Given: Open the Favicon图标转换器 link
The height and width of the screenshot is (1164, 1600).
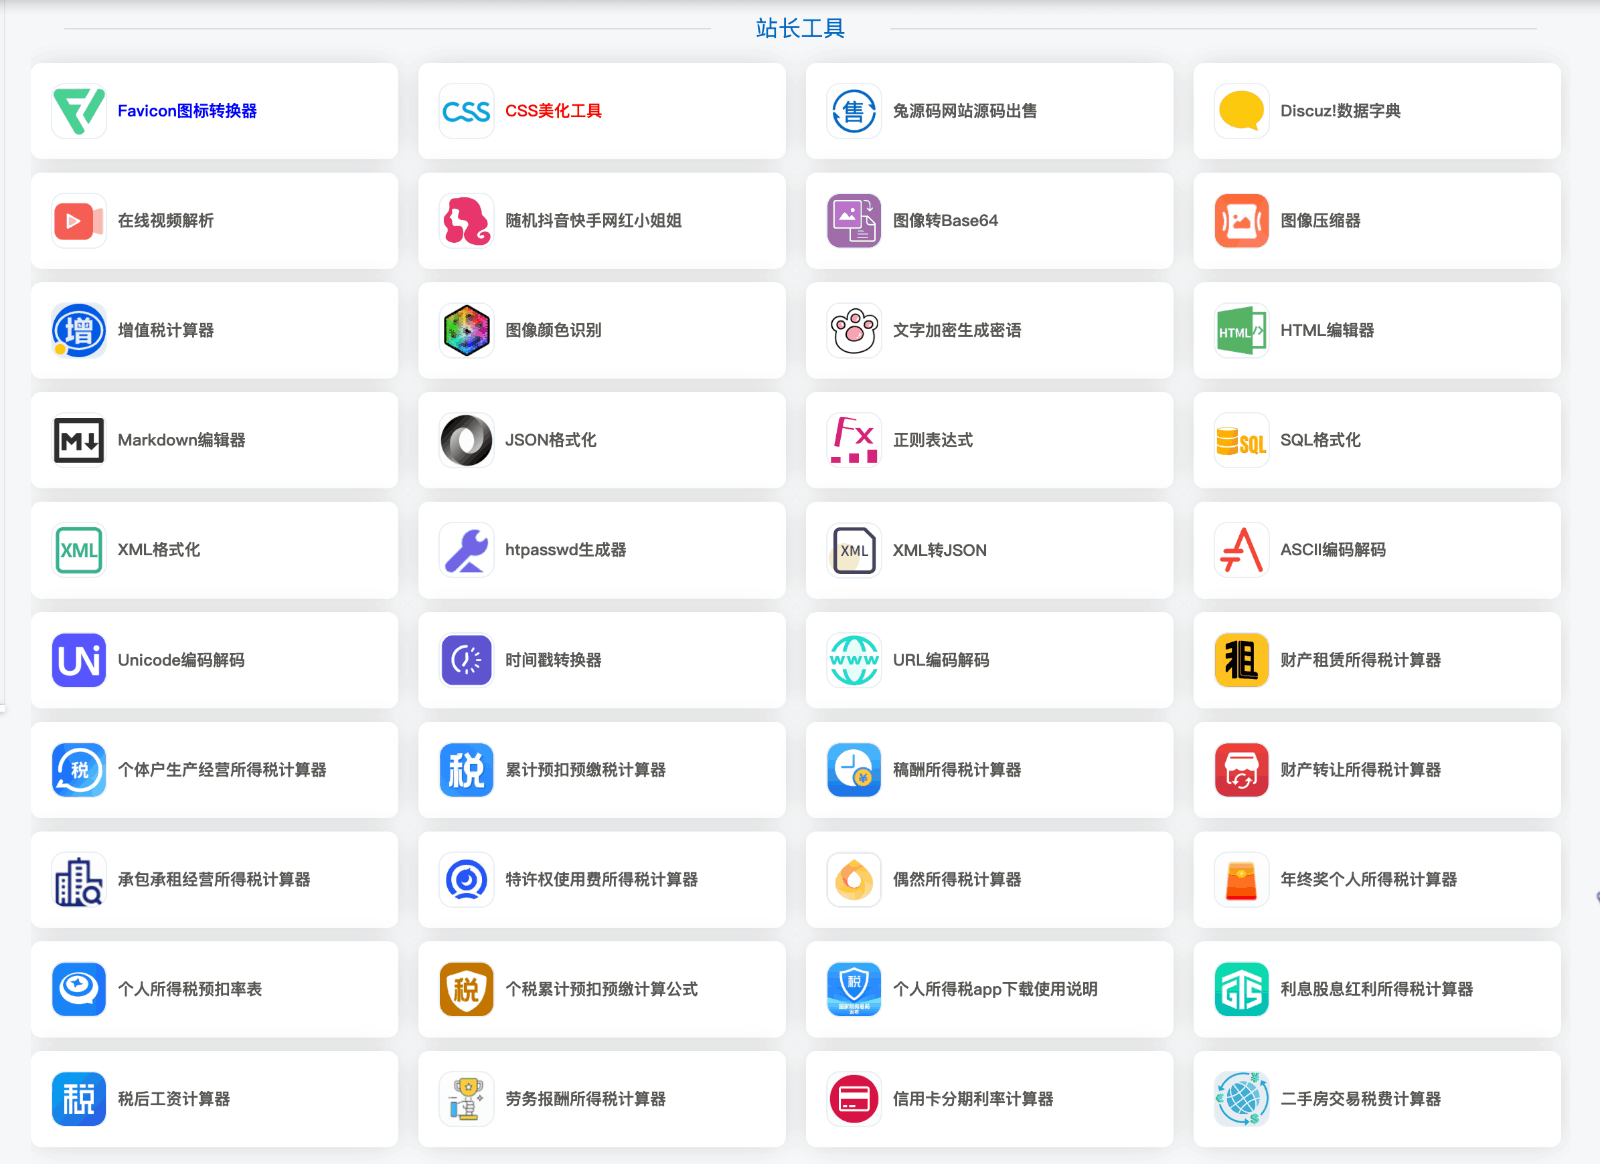Looking at the screenshot, I should coord(187,111).
